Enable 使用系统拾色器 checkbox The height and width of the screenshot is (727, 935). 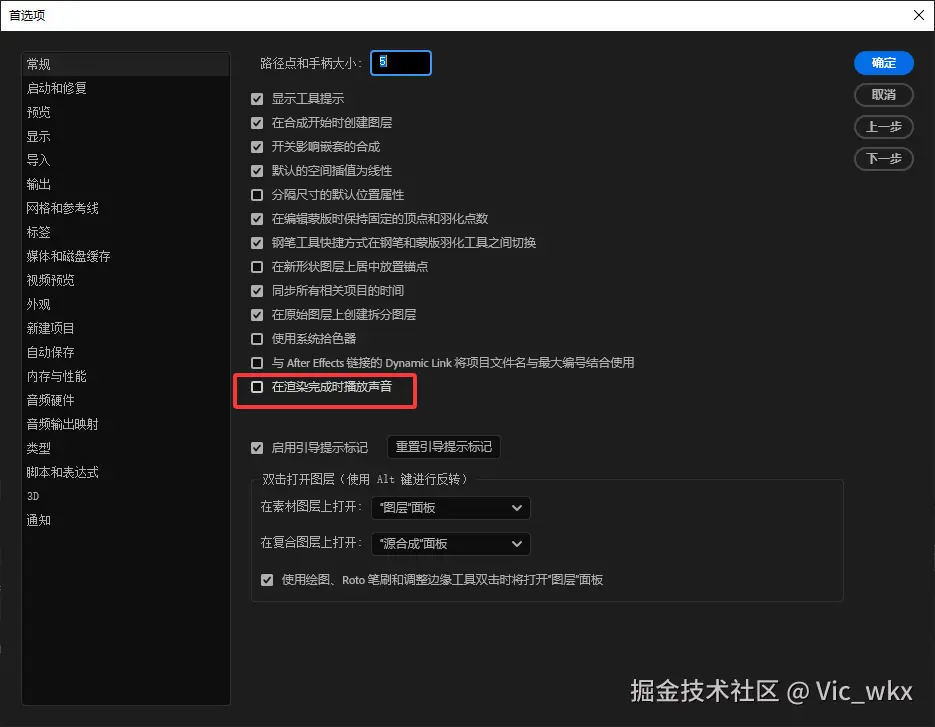[x=257, y=339]
